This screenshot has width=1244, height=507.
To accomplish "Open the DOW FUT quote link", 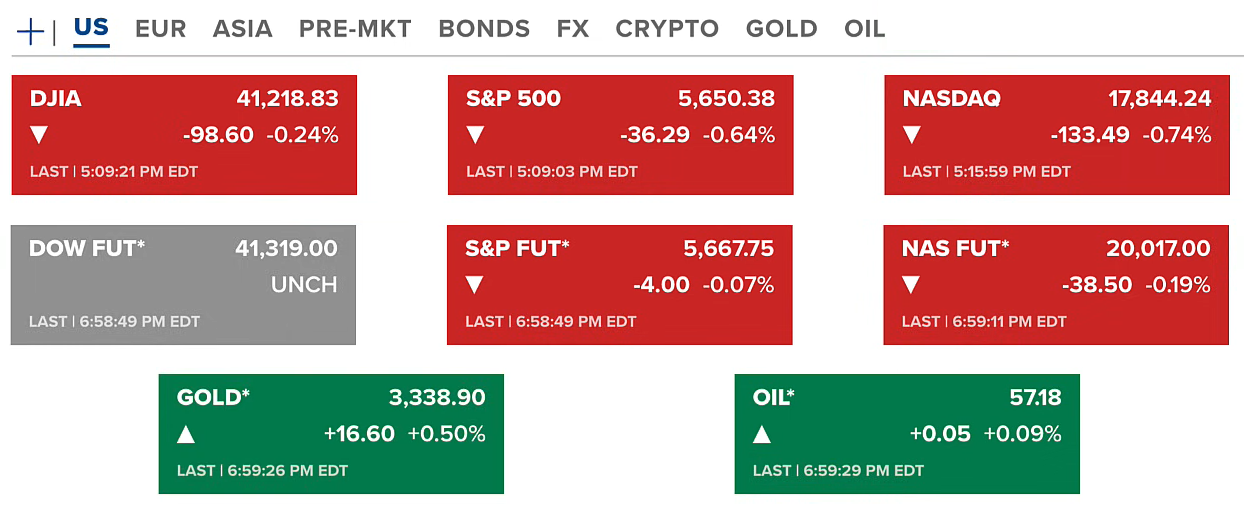I will pos(87,249).
